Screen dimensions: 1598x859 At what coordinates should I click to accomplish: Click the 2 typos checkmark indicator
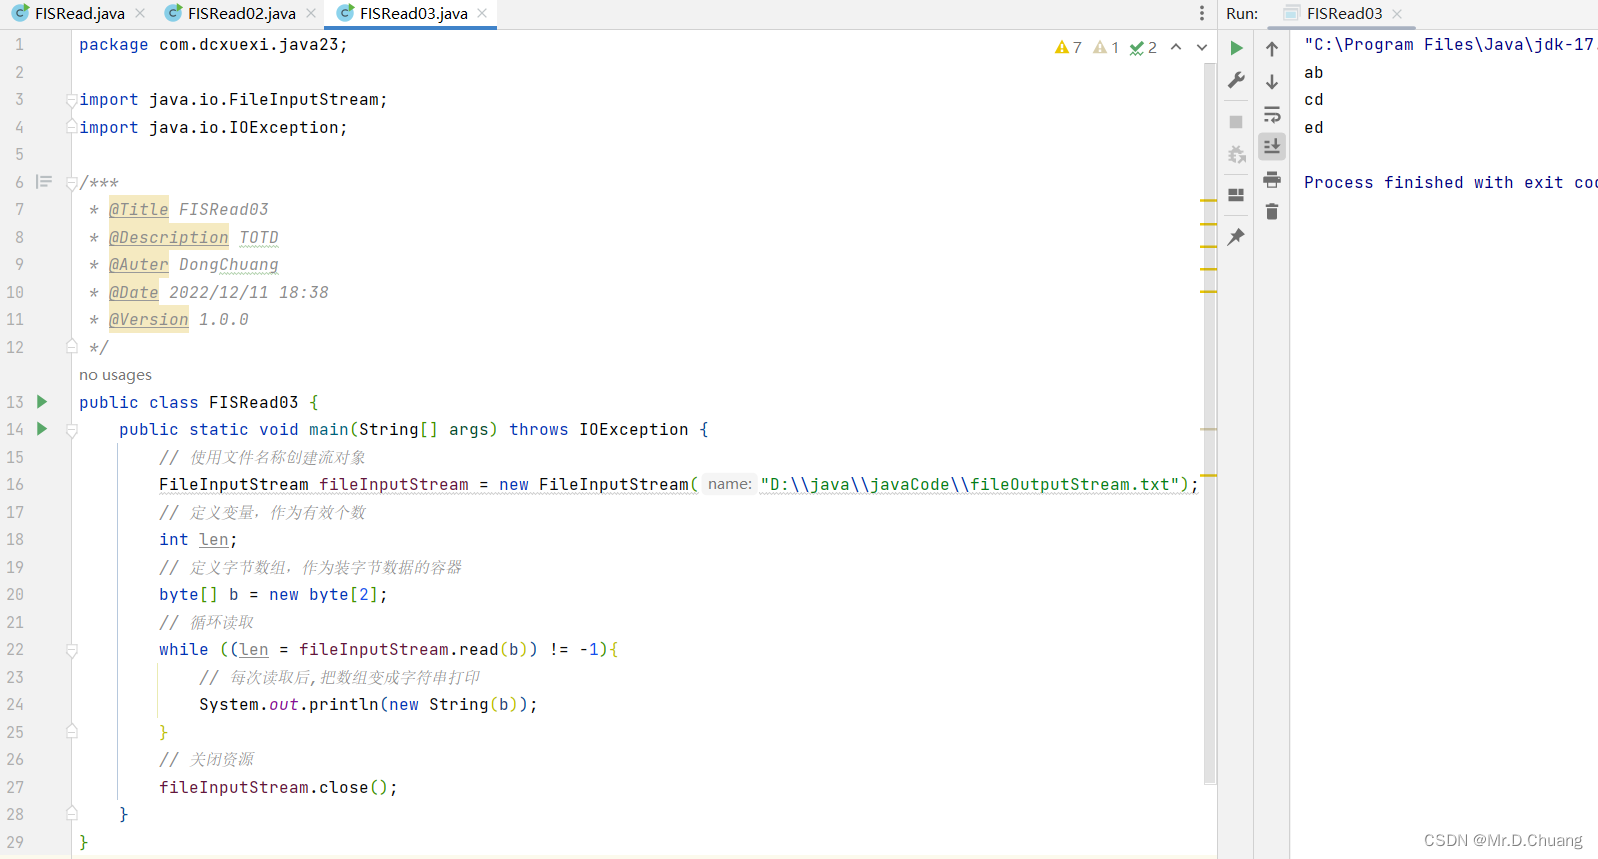[x=1143, y=47]
